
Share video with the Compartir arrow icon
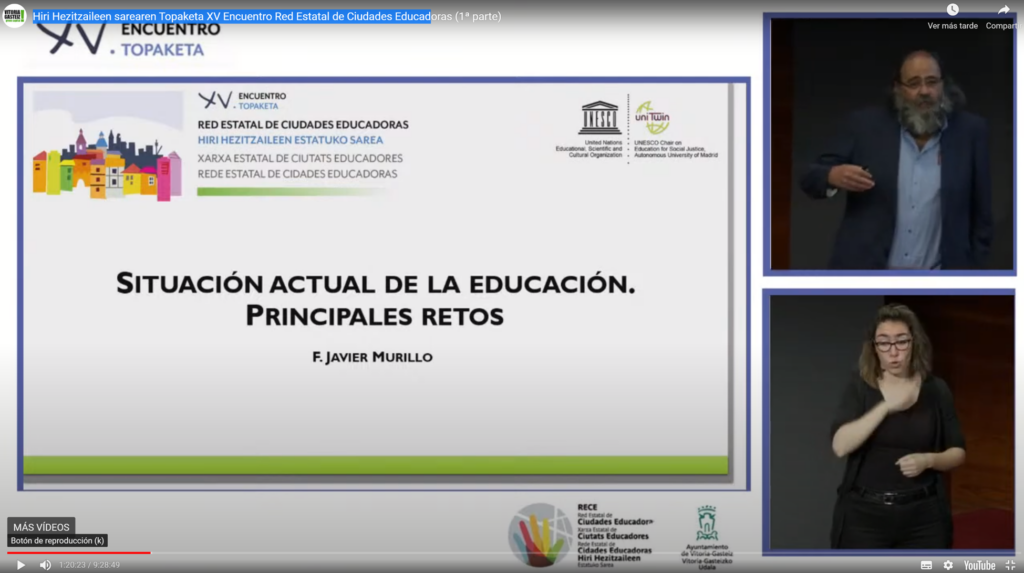(1004, 9)
